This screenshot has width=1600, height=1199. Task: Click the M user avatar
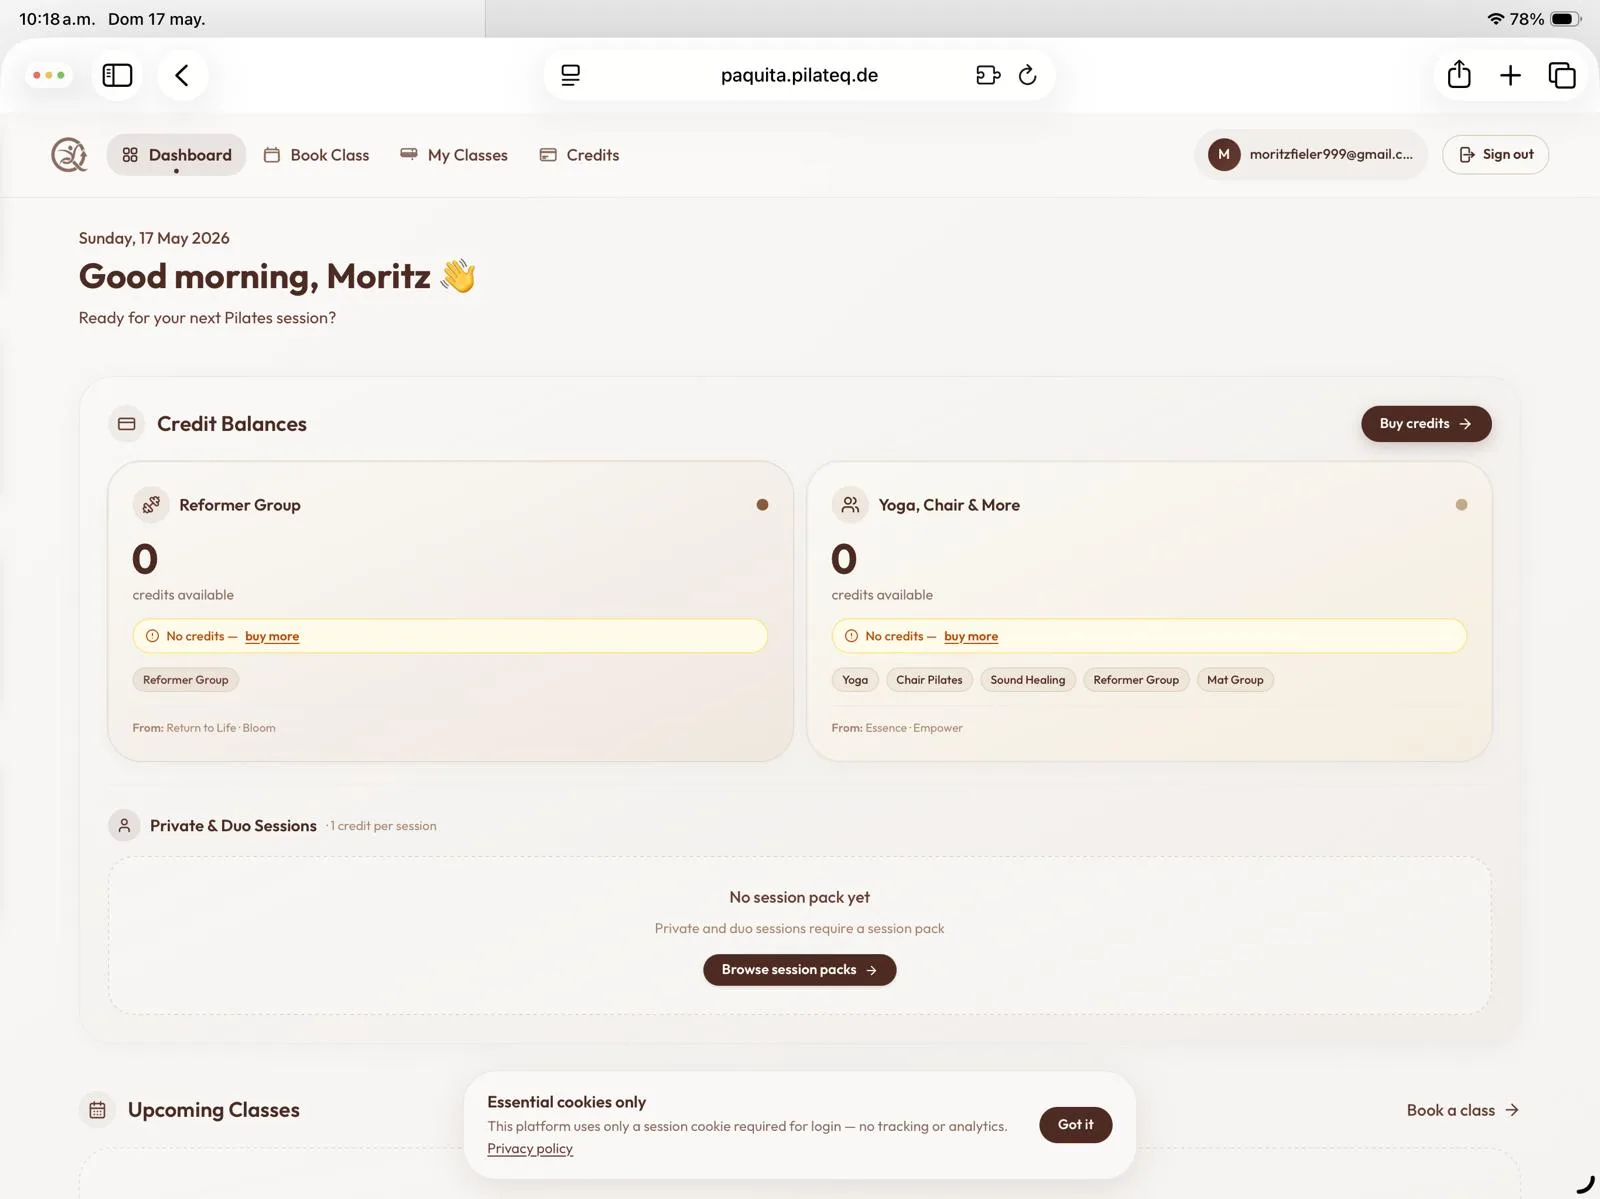point(1224,154)
